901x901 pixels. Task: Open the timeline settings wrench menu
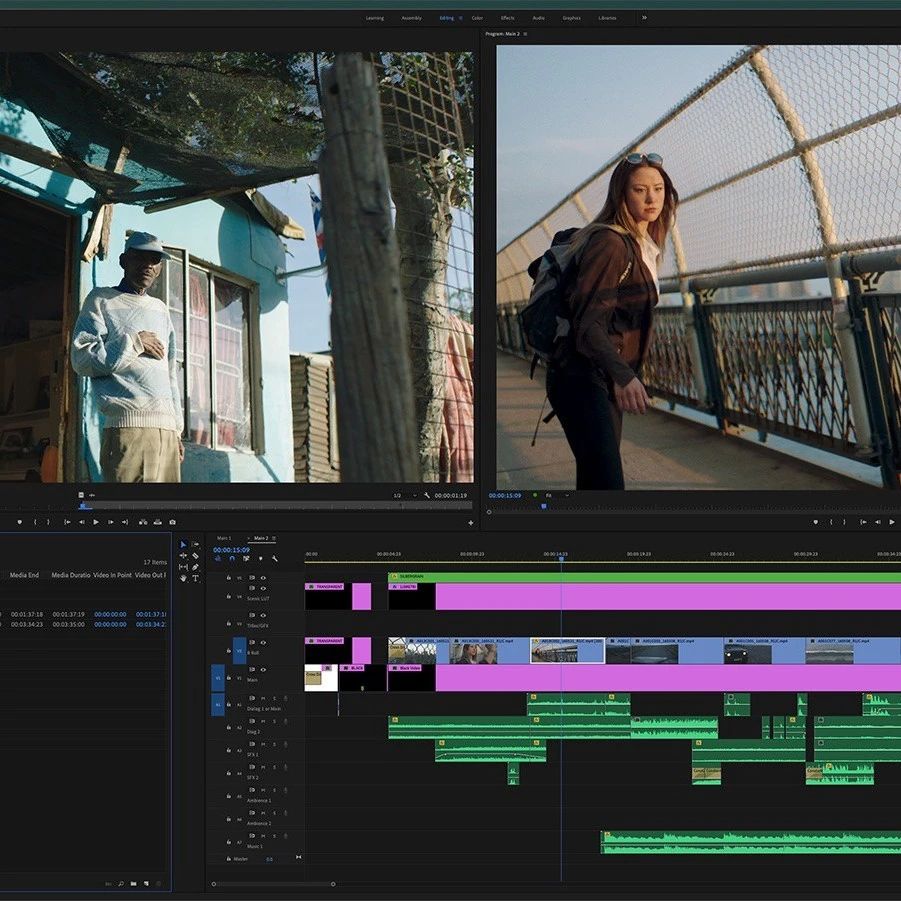(x=274, y=558)
